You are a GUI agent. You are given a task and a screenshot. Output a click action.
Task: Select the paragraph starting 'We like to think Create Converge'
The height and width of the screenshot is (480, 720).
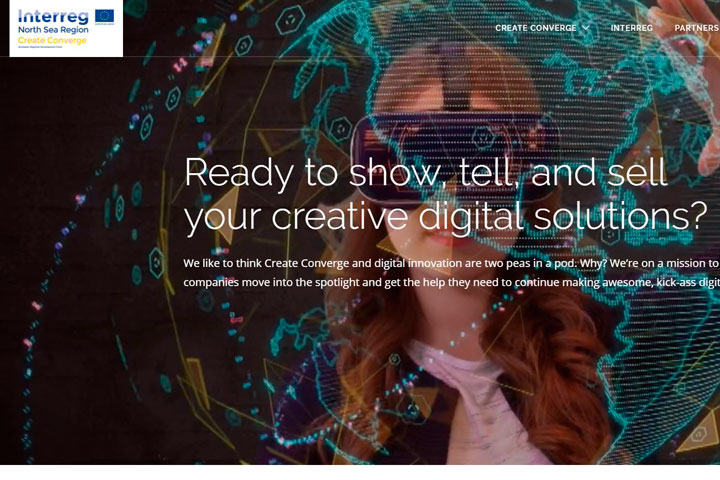tap(451, 272)
